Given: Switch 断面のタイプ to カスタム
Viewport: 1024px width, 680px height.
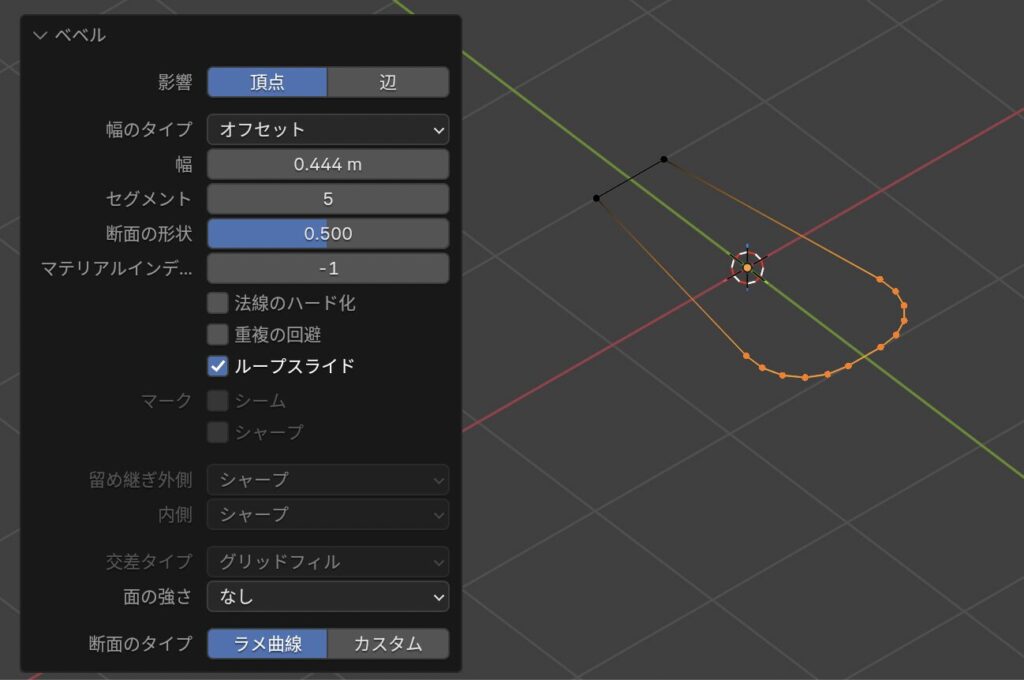Looking at the screenshot, I should click(x=388, y=644).
